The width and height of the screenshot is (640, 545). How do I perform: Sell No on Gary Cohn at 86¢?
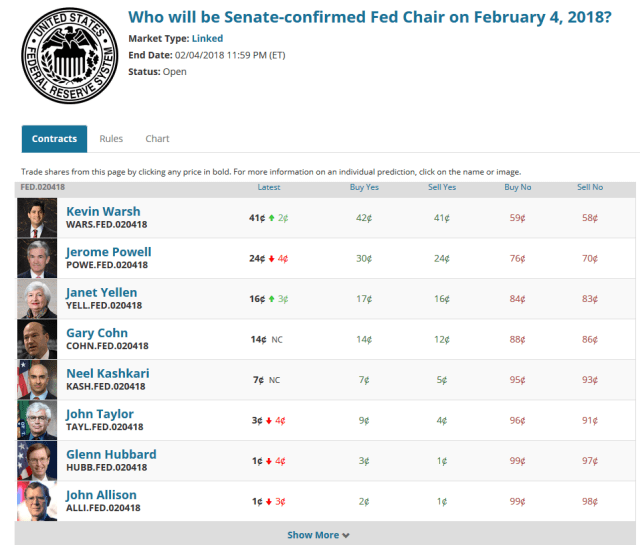[590, 339]
